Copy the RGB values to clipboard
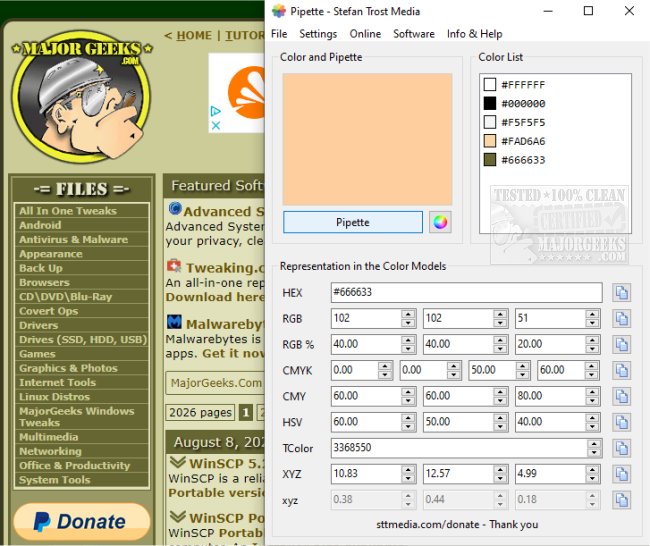 621,319
